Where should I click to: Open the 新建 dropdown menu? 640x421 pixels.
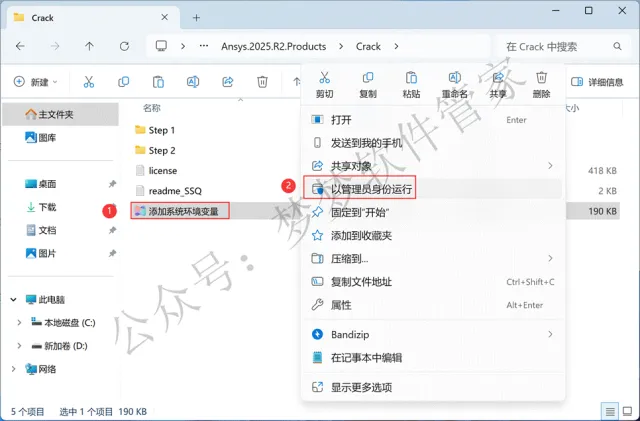click(36, 82)
